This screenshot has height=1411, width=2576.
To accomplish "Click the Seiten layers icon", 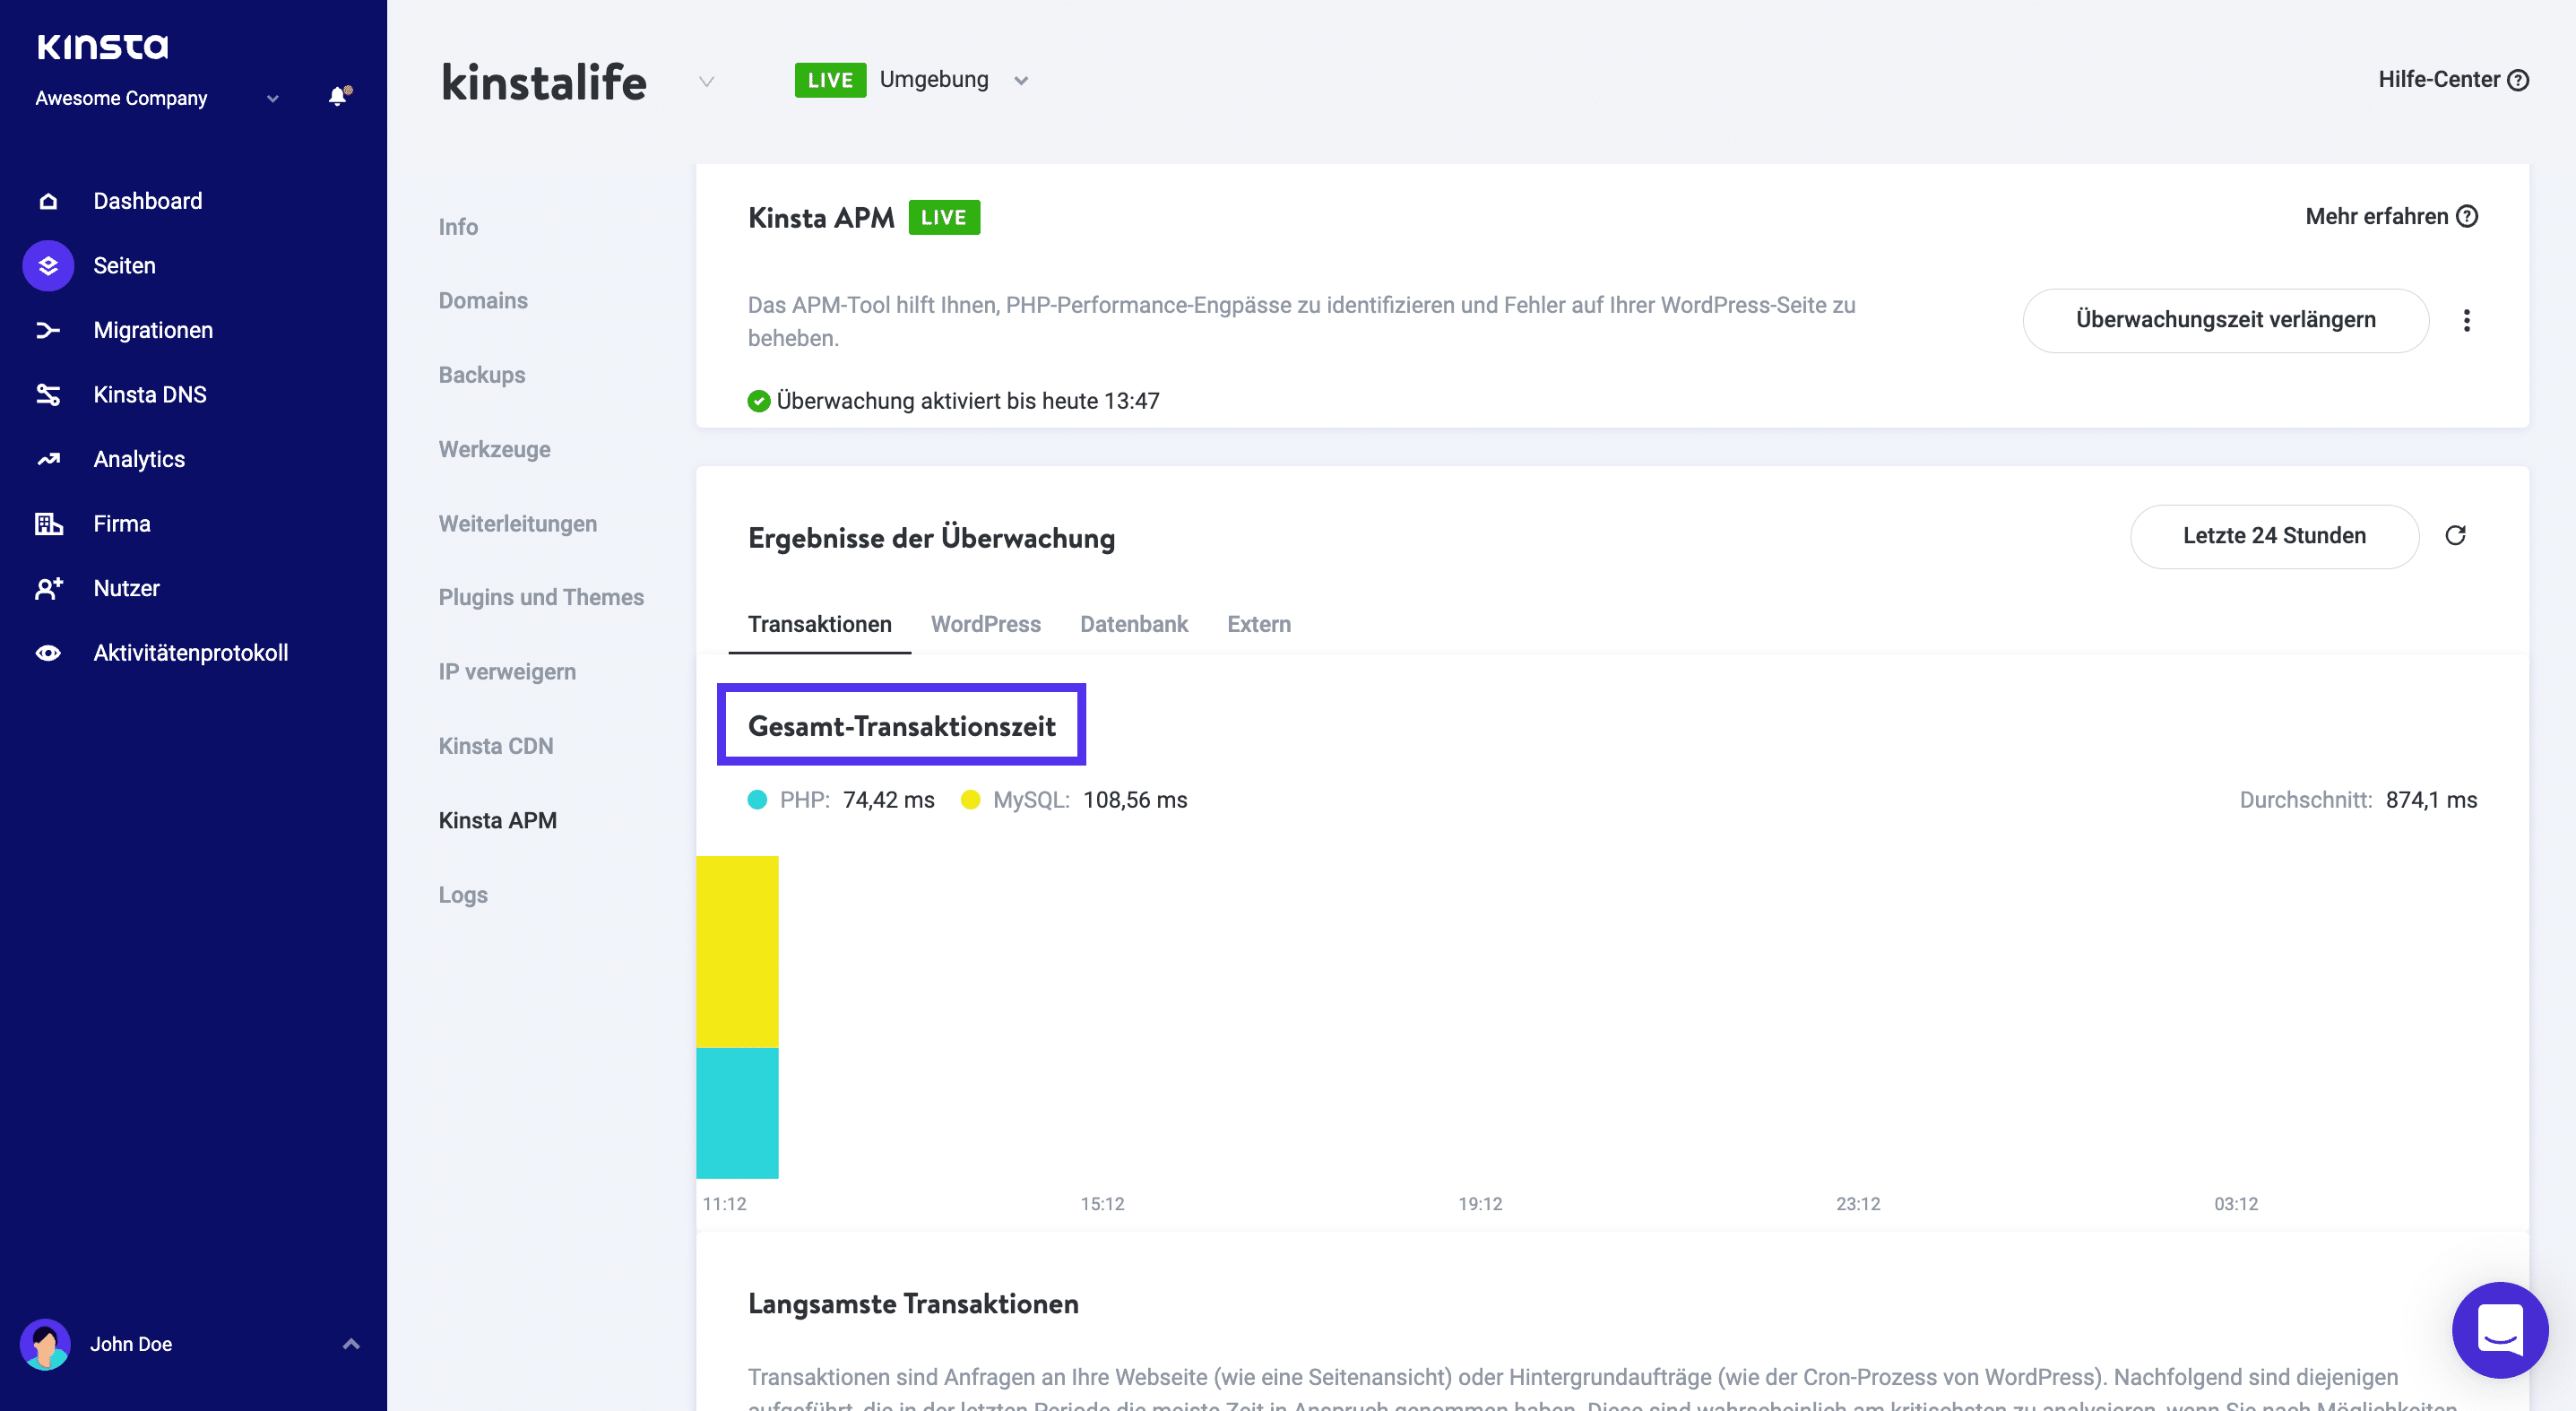I will (48, 266).
